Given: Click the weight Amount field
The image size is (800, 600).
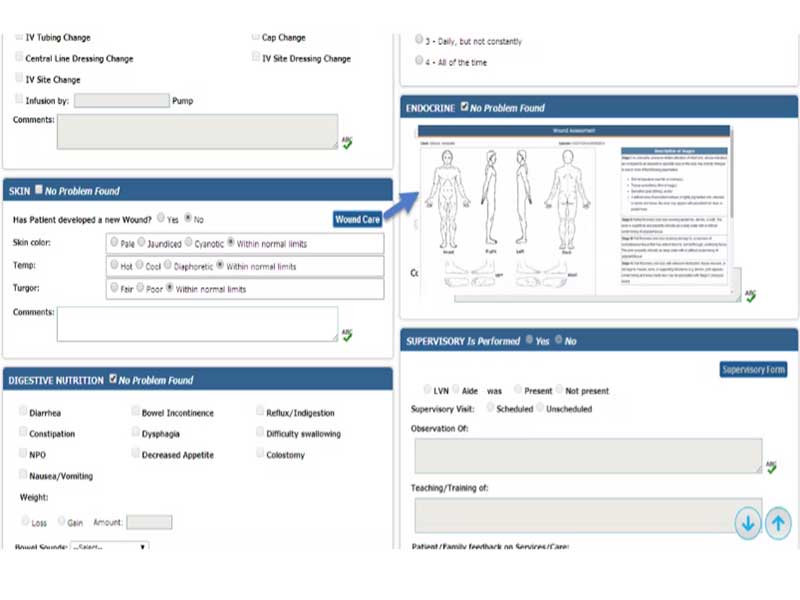Looking at the screenshot, I should tap(149, 522).
